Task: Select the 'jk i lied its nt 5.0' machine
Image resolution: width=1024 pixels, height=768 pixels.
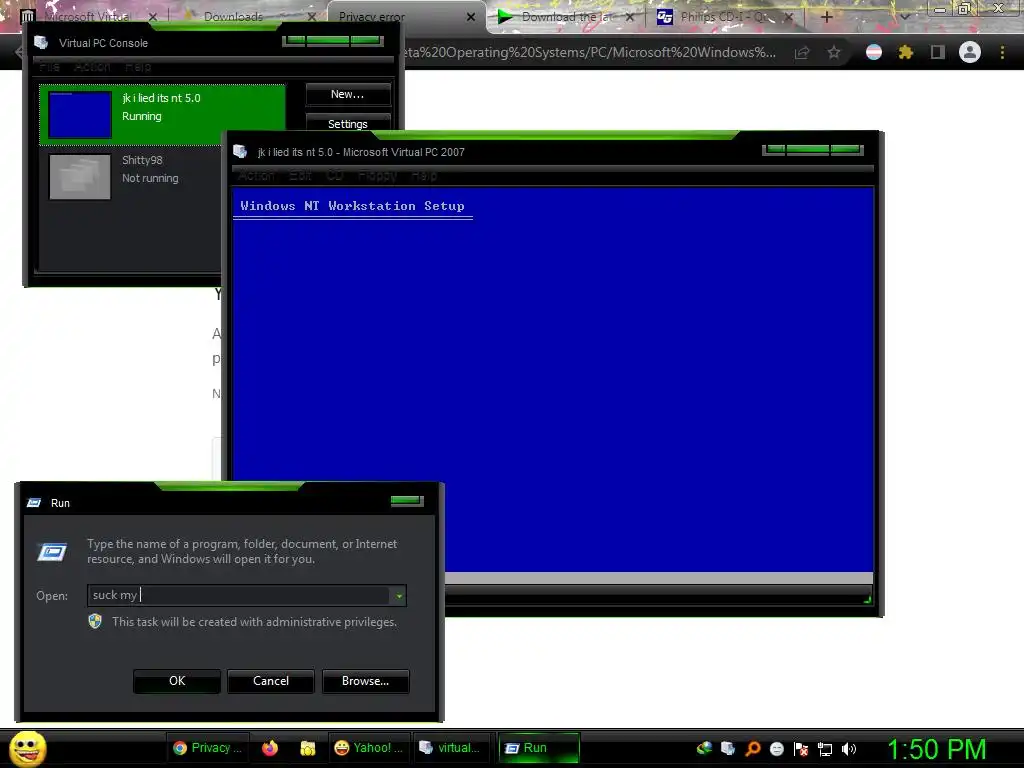Action: pos(162,115)
